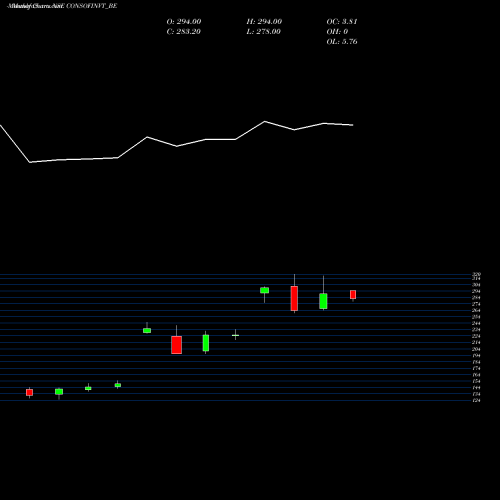Click the 124 price axis label

[x=476, y=400]
